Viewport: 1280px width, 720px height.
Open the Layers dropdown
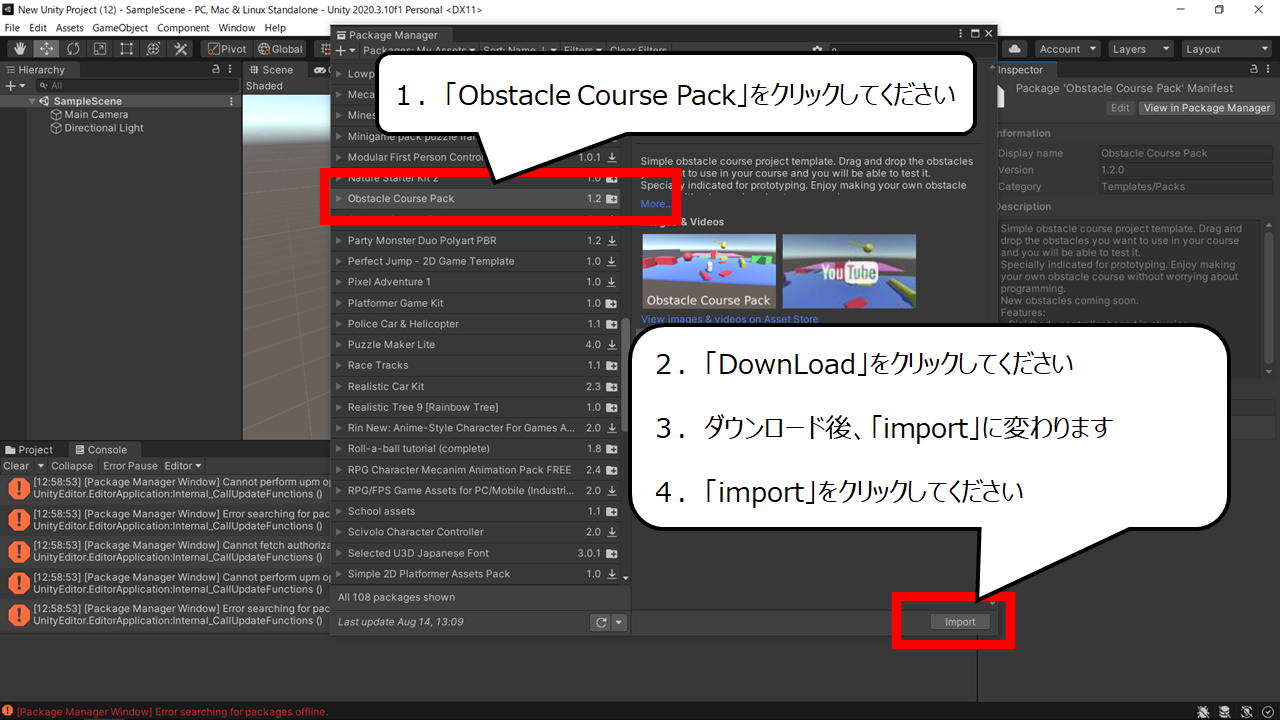[1140, 49]
